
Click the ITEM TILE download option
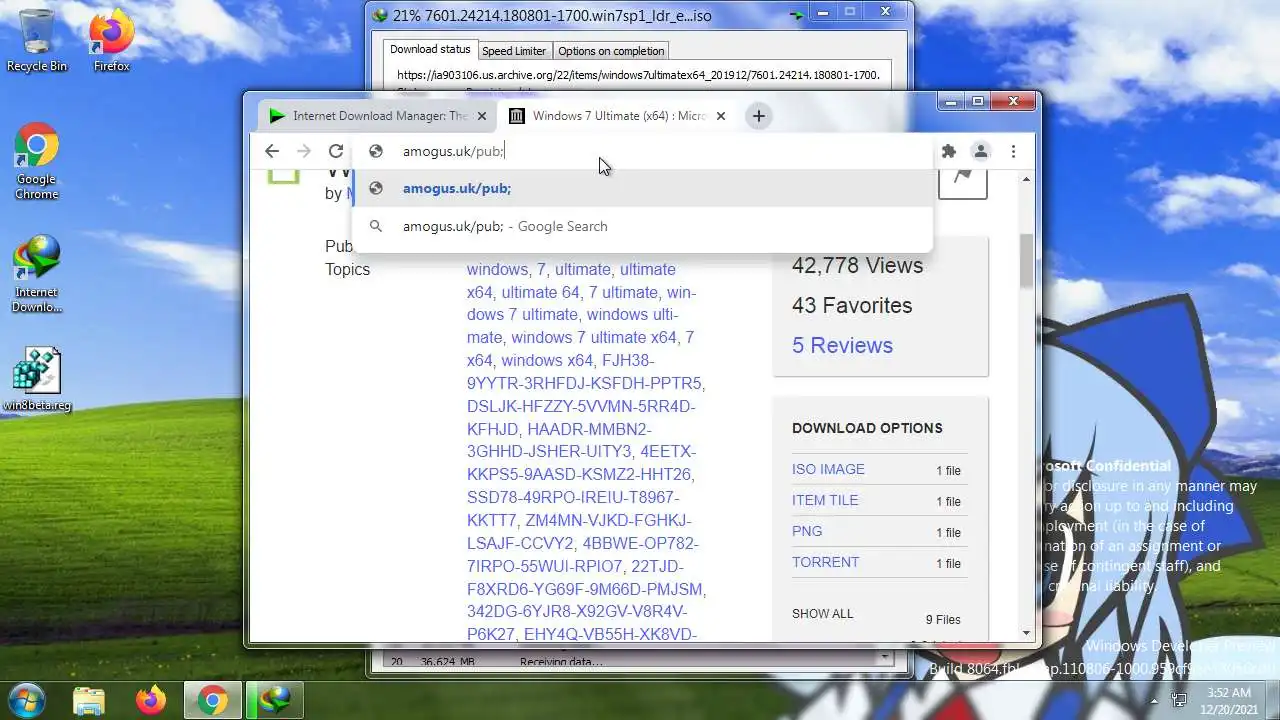(x=825, y=500)
